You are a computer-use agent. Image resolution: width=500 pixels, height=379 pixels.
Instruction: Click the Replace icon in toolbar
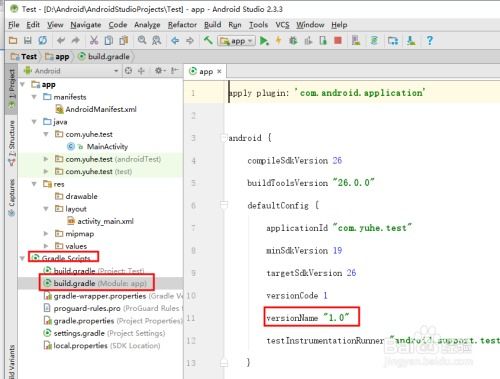[156, 41]
